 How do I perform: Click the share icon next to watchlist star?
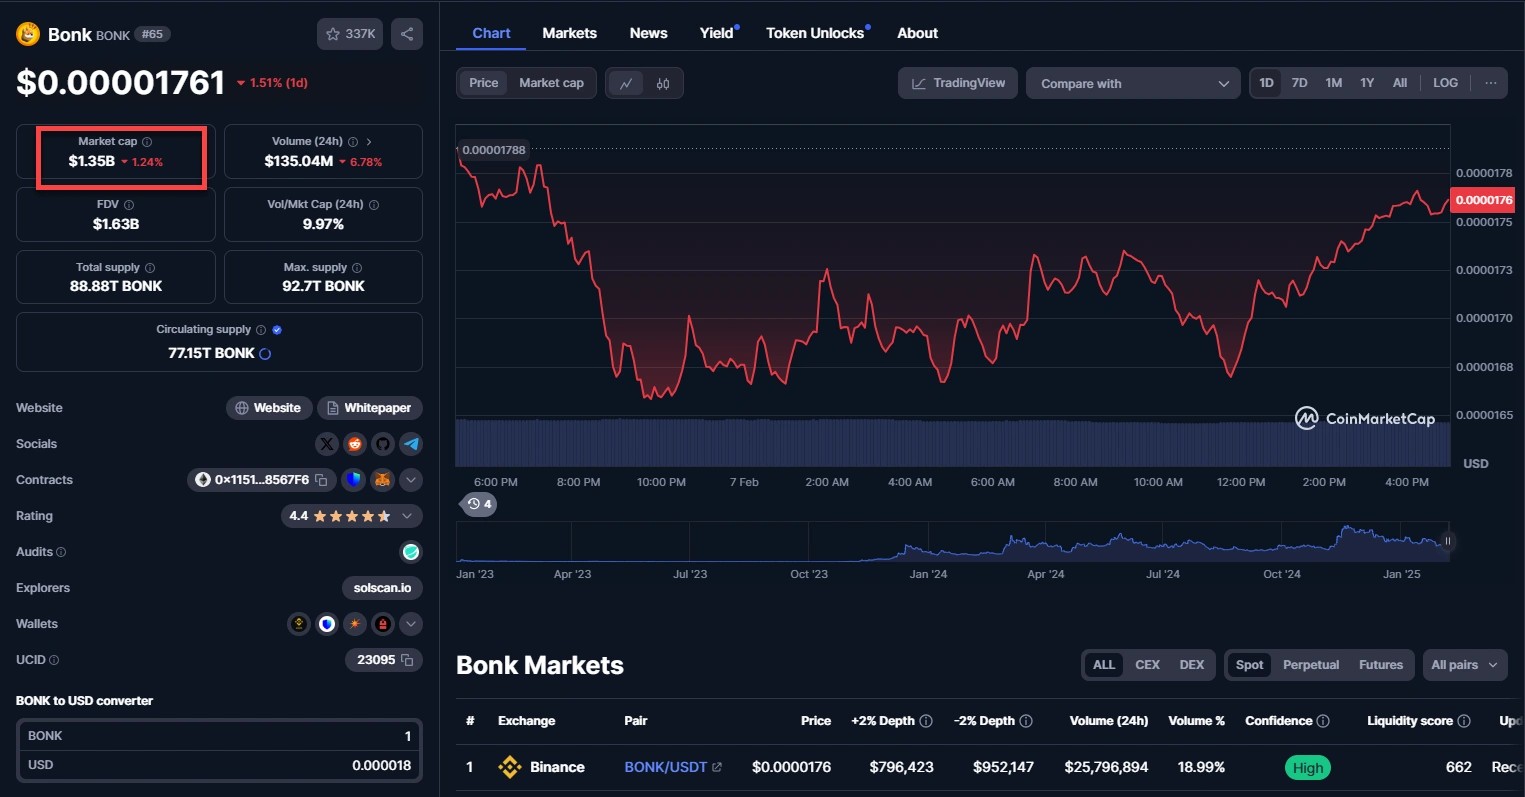[407, 34]
